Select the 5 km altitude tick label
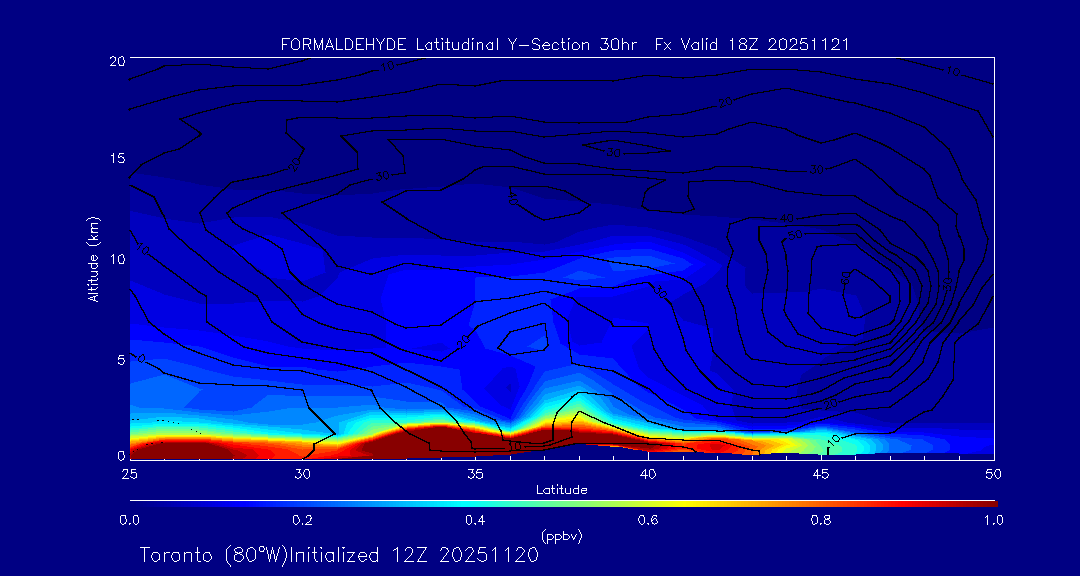The image size is (1080, 576). pos(120,358)
